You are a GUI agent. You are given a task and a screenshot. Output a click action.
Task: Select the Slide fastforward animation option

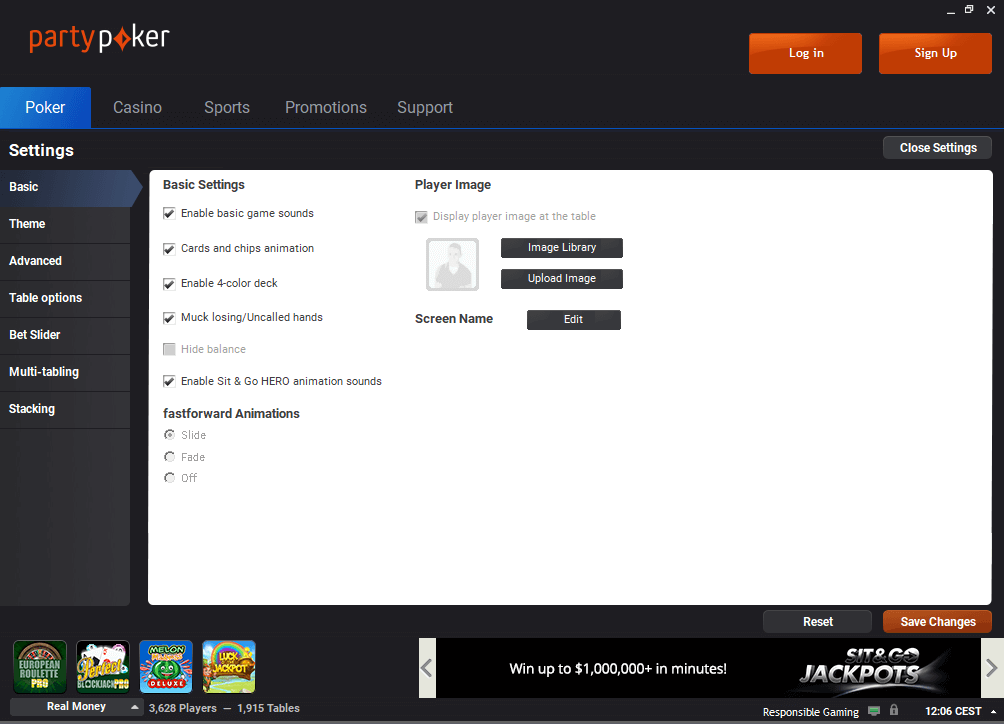click(x=169, y=435)
